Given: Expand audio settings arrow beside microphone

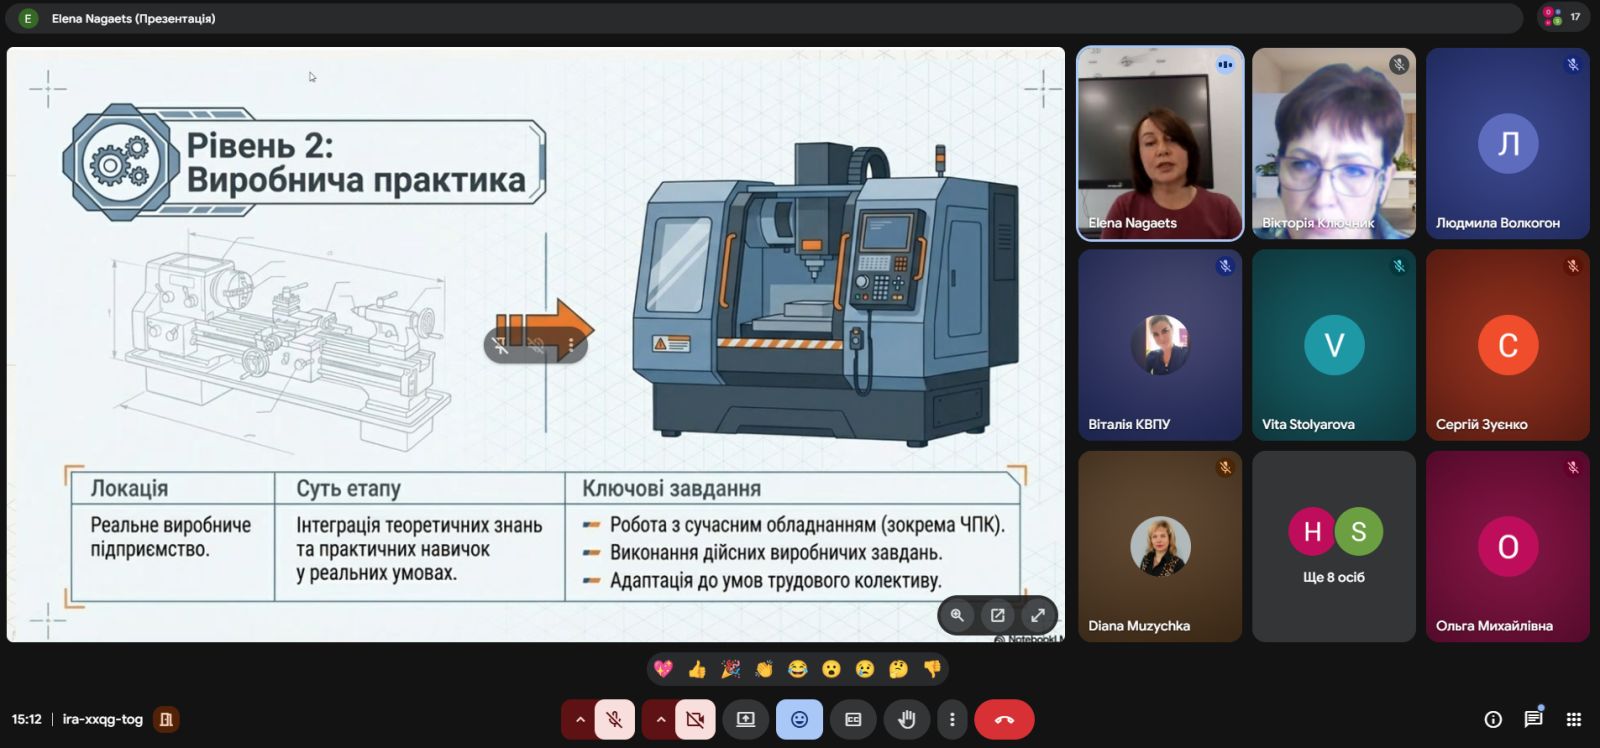Looking at the screenshot, I should pos(579,719).
